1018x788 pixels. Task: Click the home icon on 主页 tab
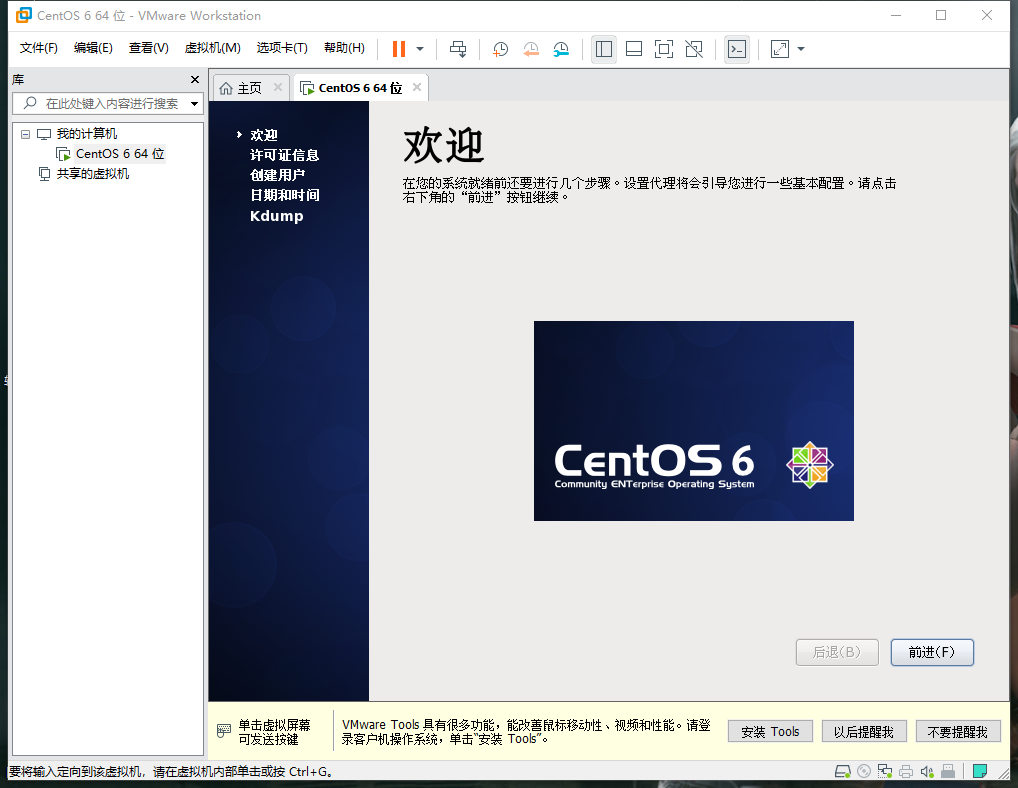[226, 88]
